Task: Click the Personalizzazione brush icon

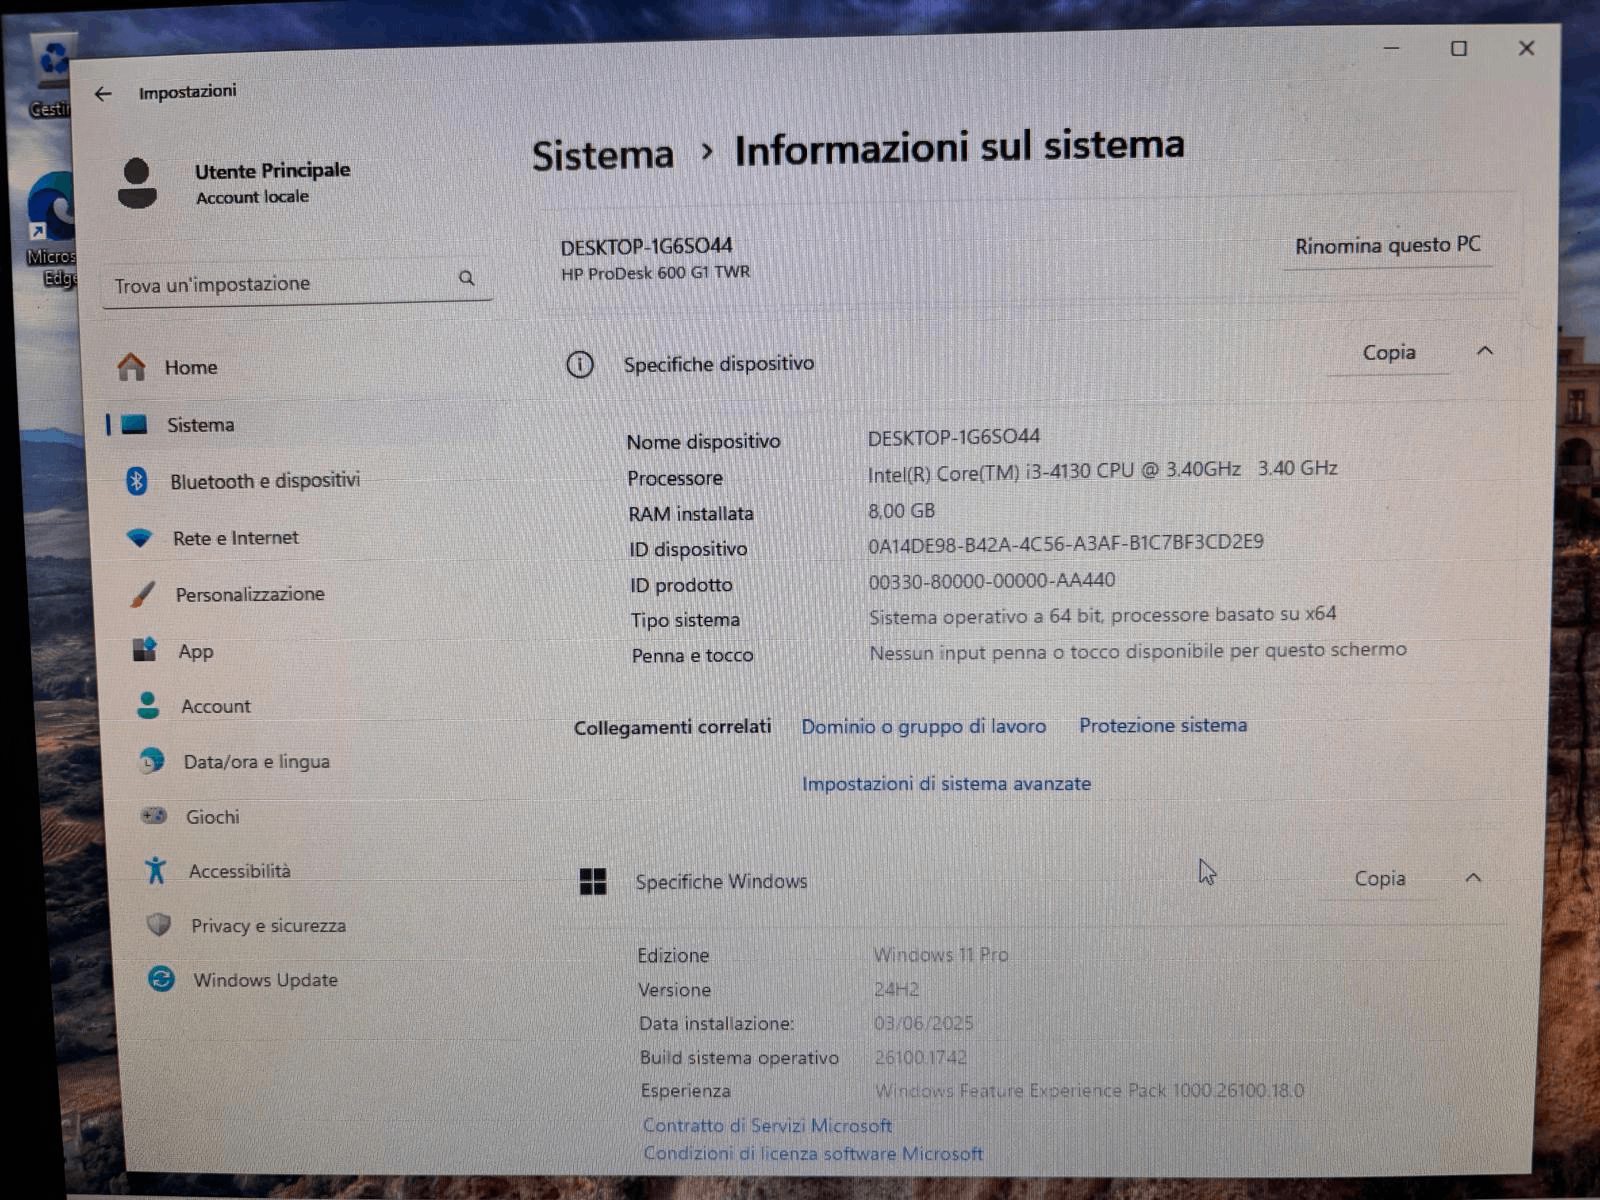Action: point(143,594)
